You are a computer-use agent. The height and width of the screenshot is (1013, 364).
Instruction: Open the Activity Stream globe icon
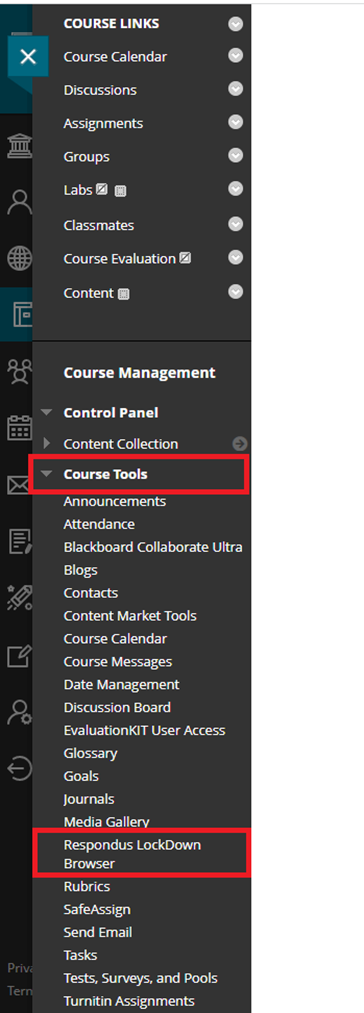19,258
